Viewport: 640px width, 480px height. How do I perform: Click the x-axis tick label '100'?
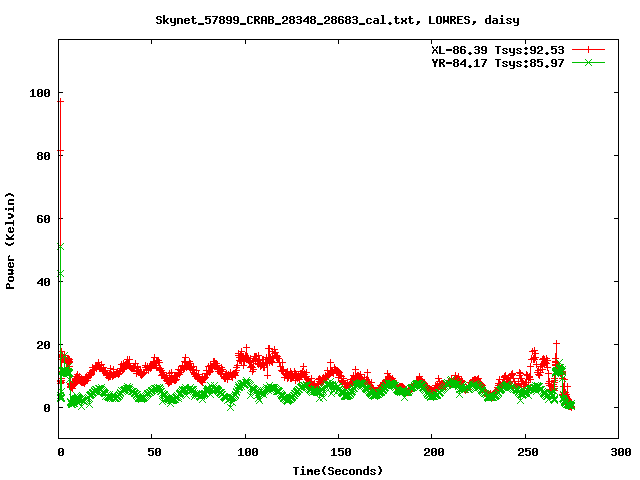click(x=247, y=452)
